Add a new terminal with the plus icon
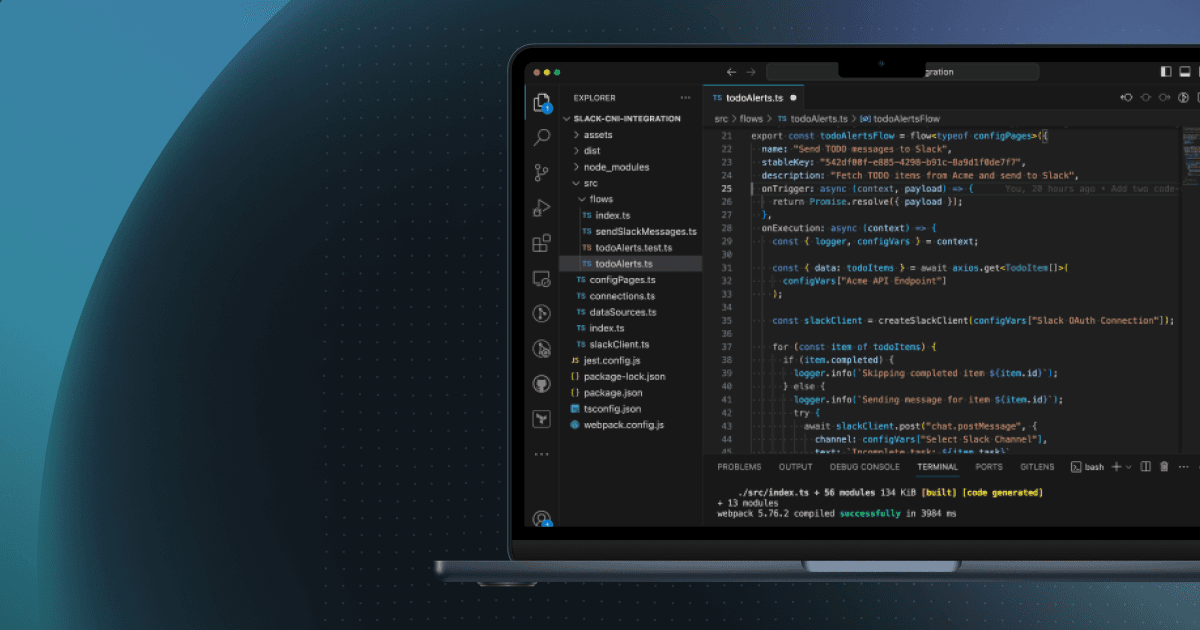 [x=1116, y=467]
